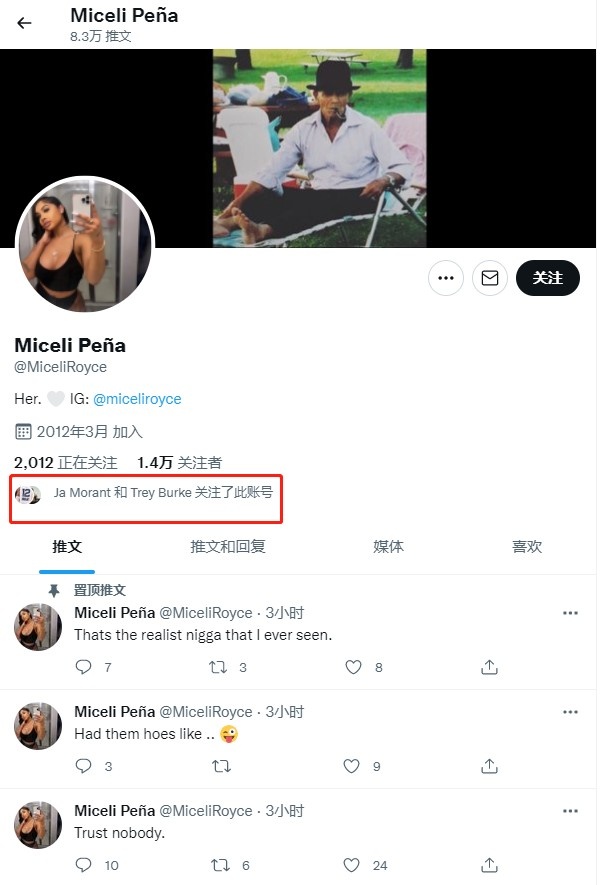Switch to the 媒体 tab
The width and height of the screenshot is (603, 885).
click(388, 547)
